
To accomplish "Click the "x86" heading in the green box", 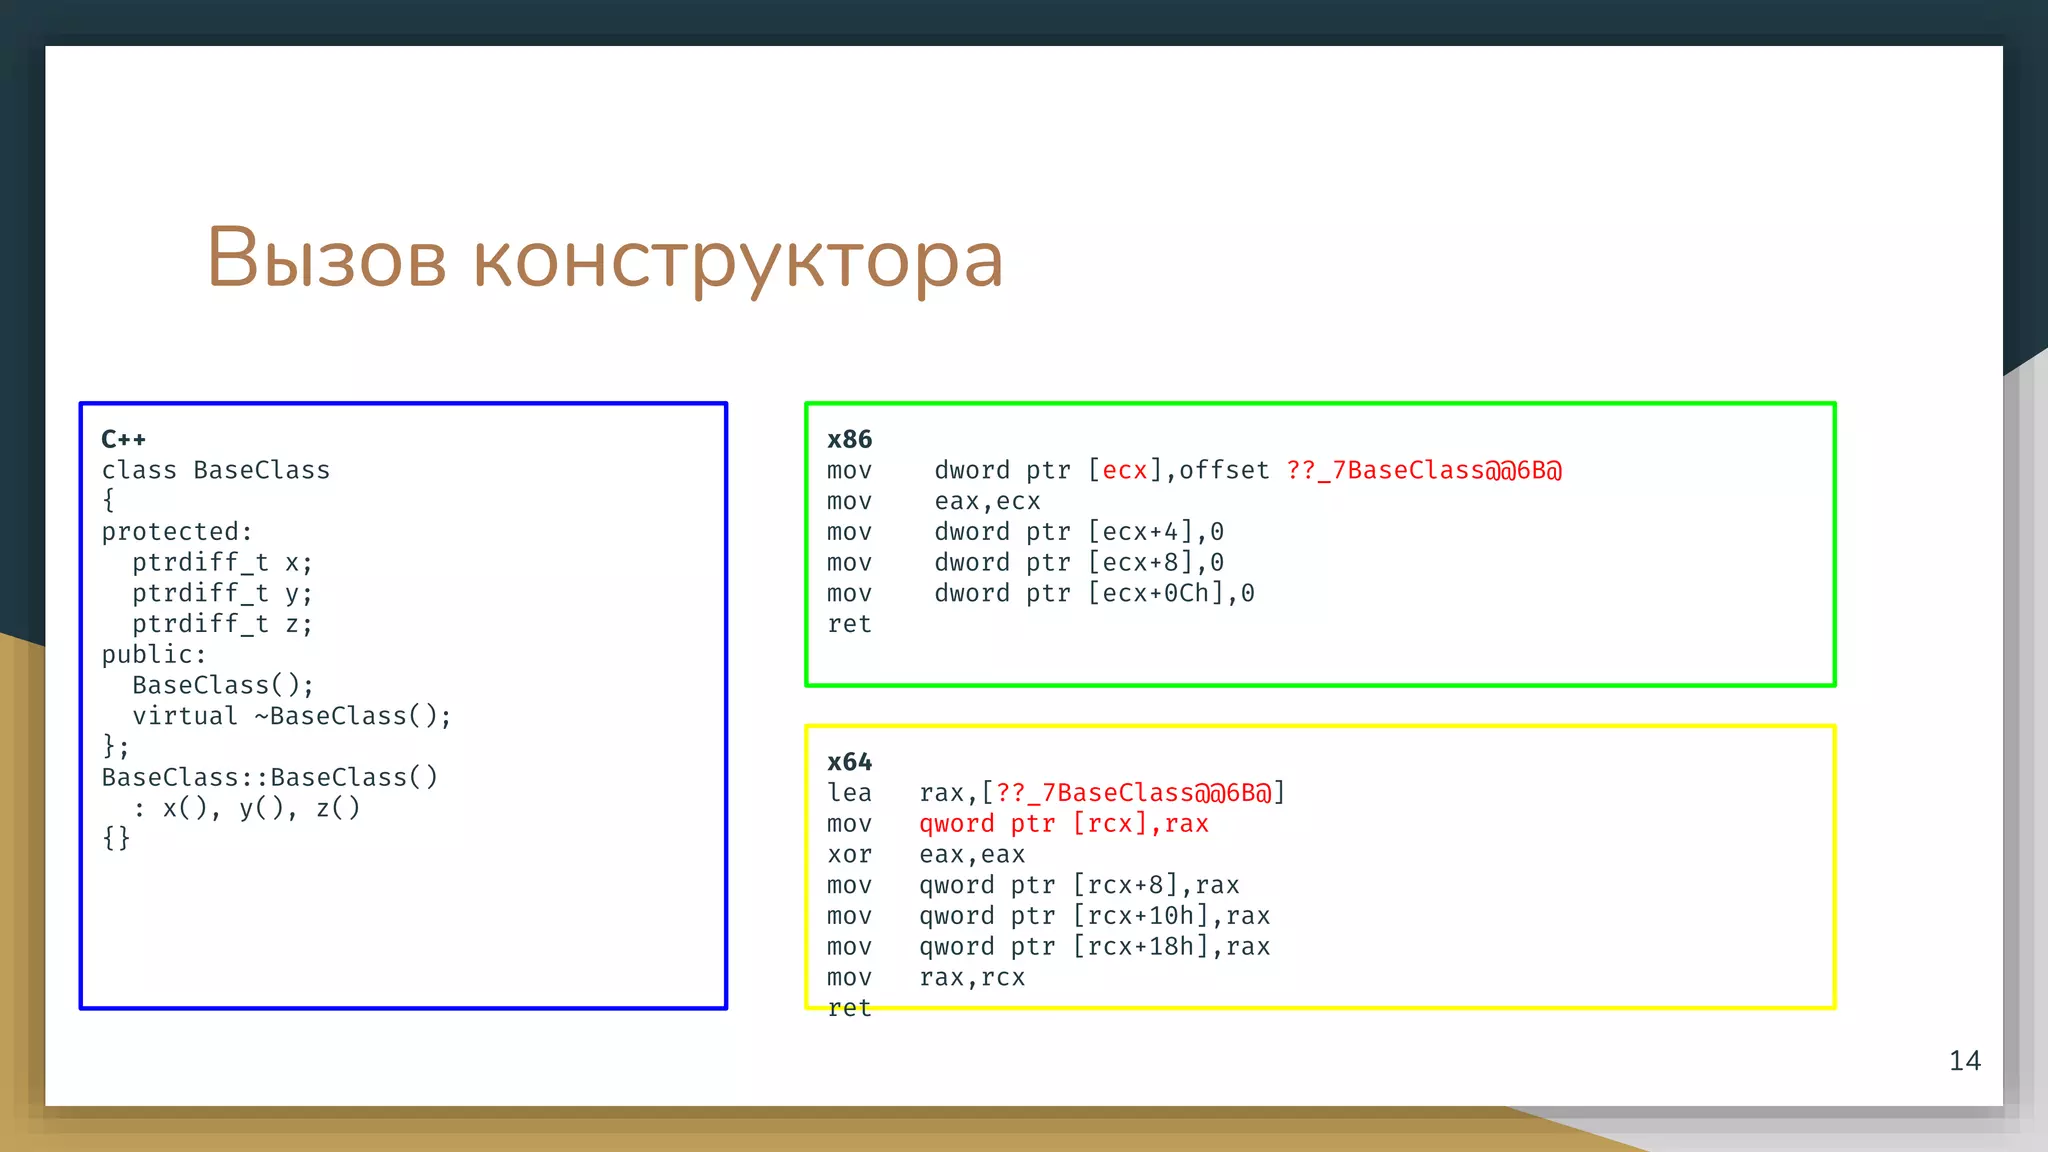I will 850,439.
